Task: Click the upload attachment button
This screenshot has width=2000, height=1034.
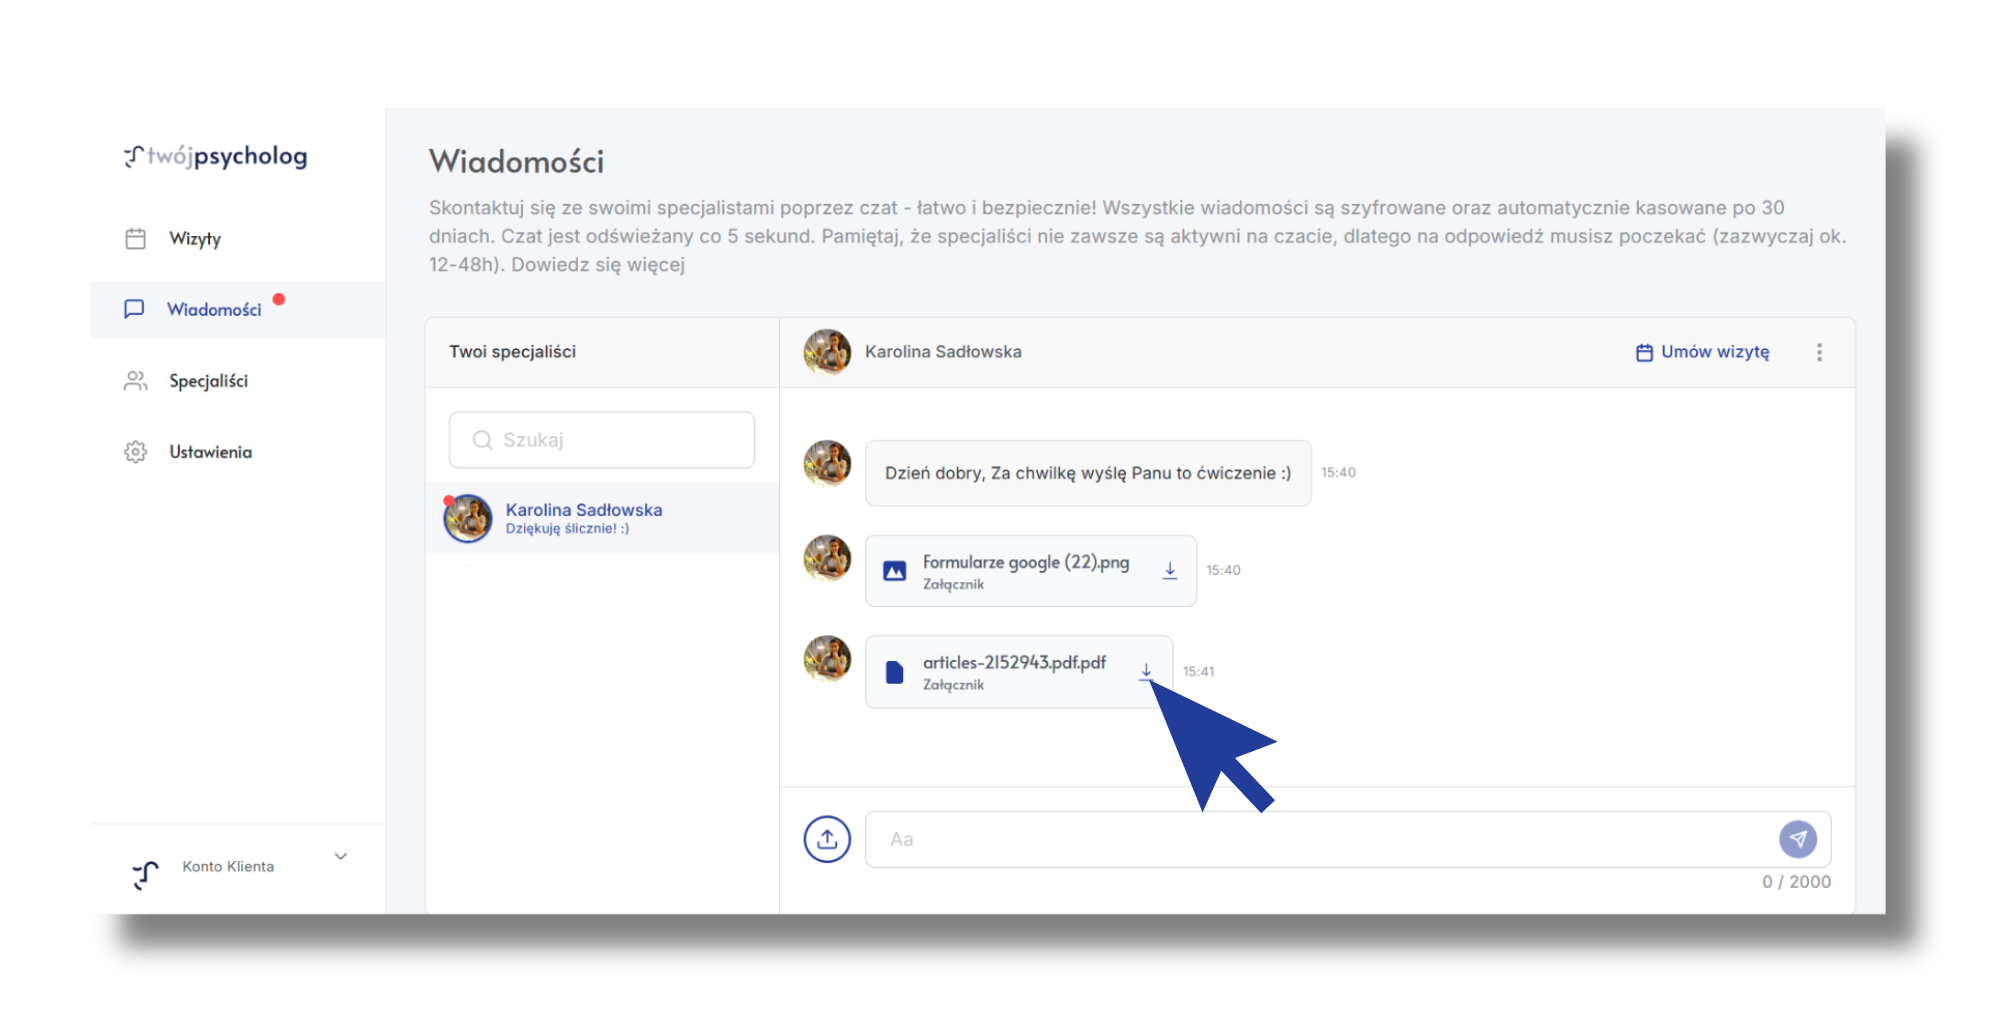Action: [x=827, y=839]
